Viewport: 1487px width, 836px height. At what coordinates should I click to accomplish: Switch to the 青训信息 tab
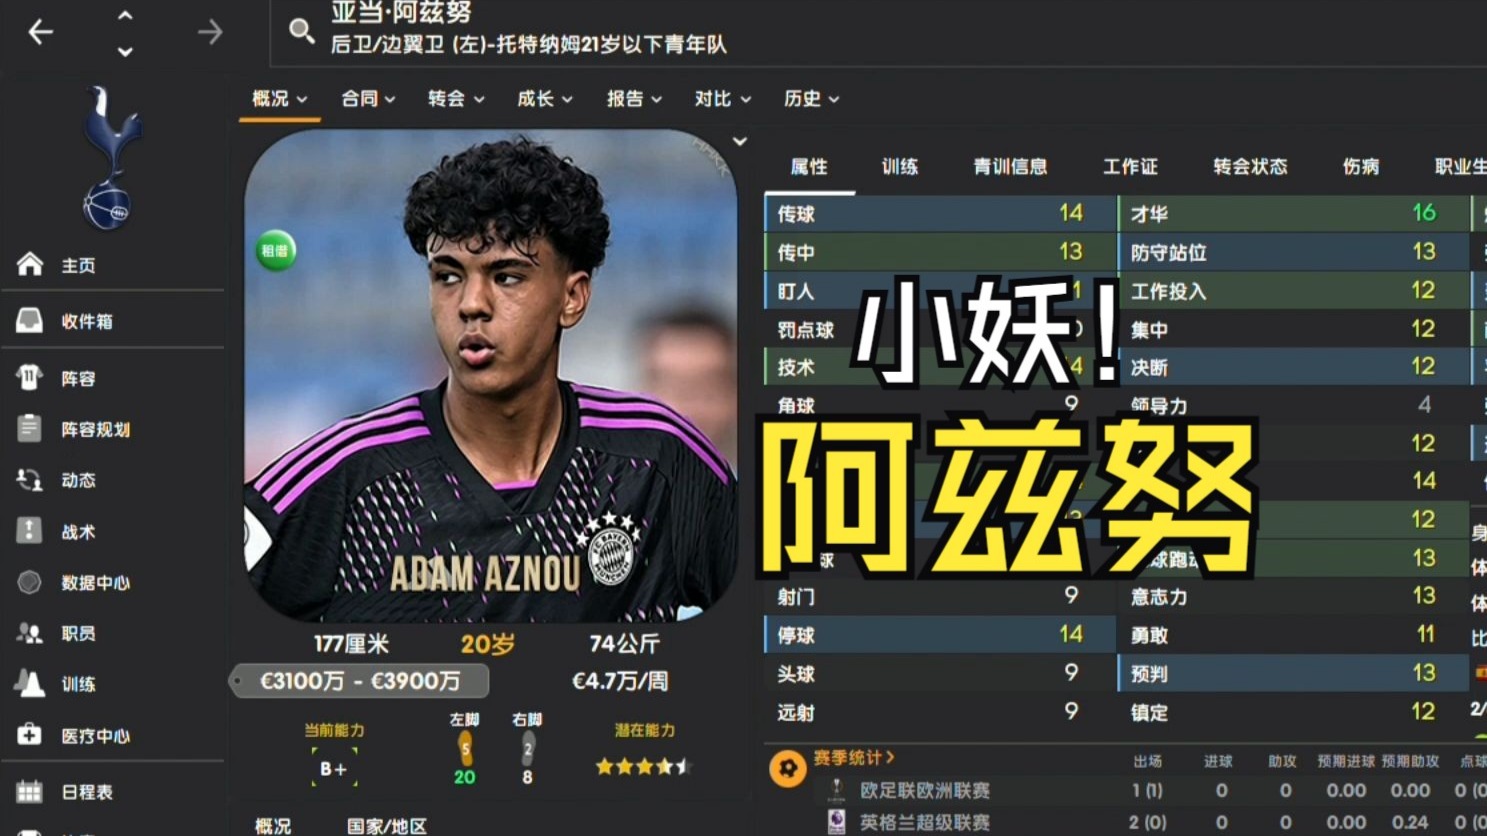point(1010,167)
